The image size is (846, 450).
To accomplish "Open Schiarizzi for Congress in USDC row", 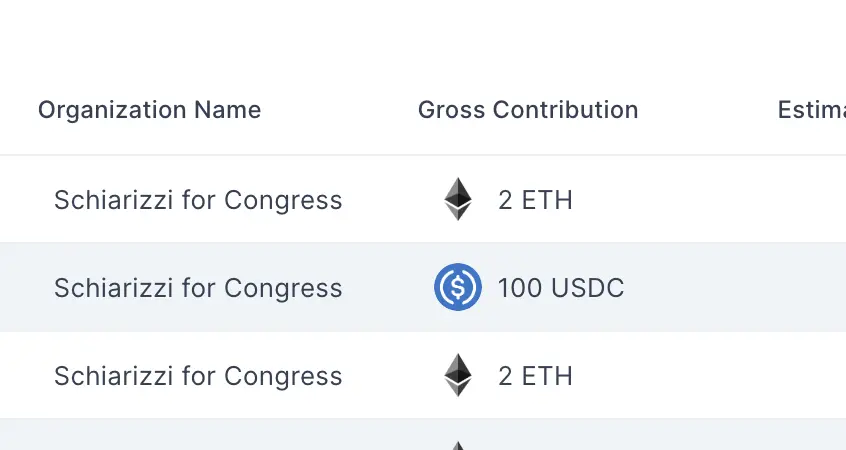I will [x=198, y=288].
